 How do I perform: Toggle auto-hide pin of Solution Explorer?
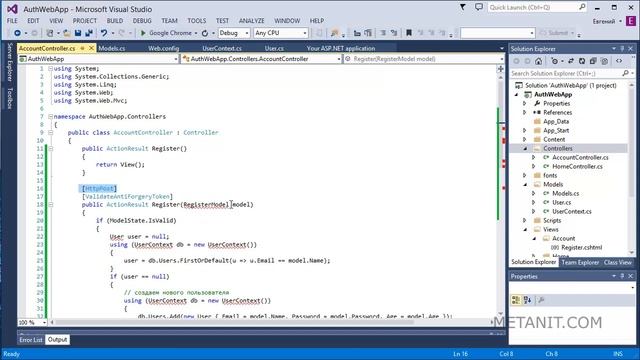[x=622, y=49]
